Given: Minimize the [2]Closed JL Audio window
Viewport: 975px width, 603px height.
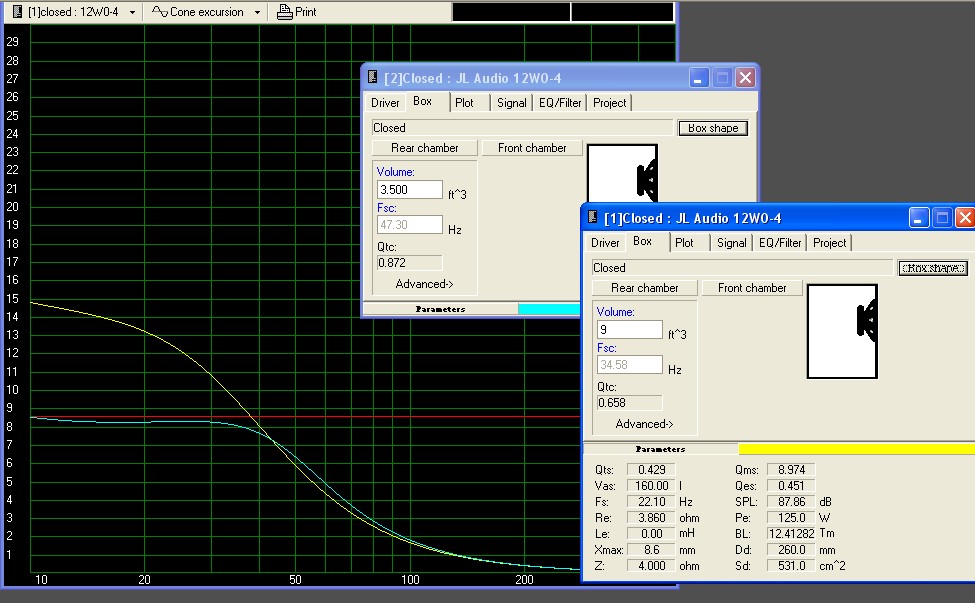Looking at the screenshot, I should (x=699, y=78).
